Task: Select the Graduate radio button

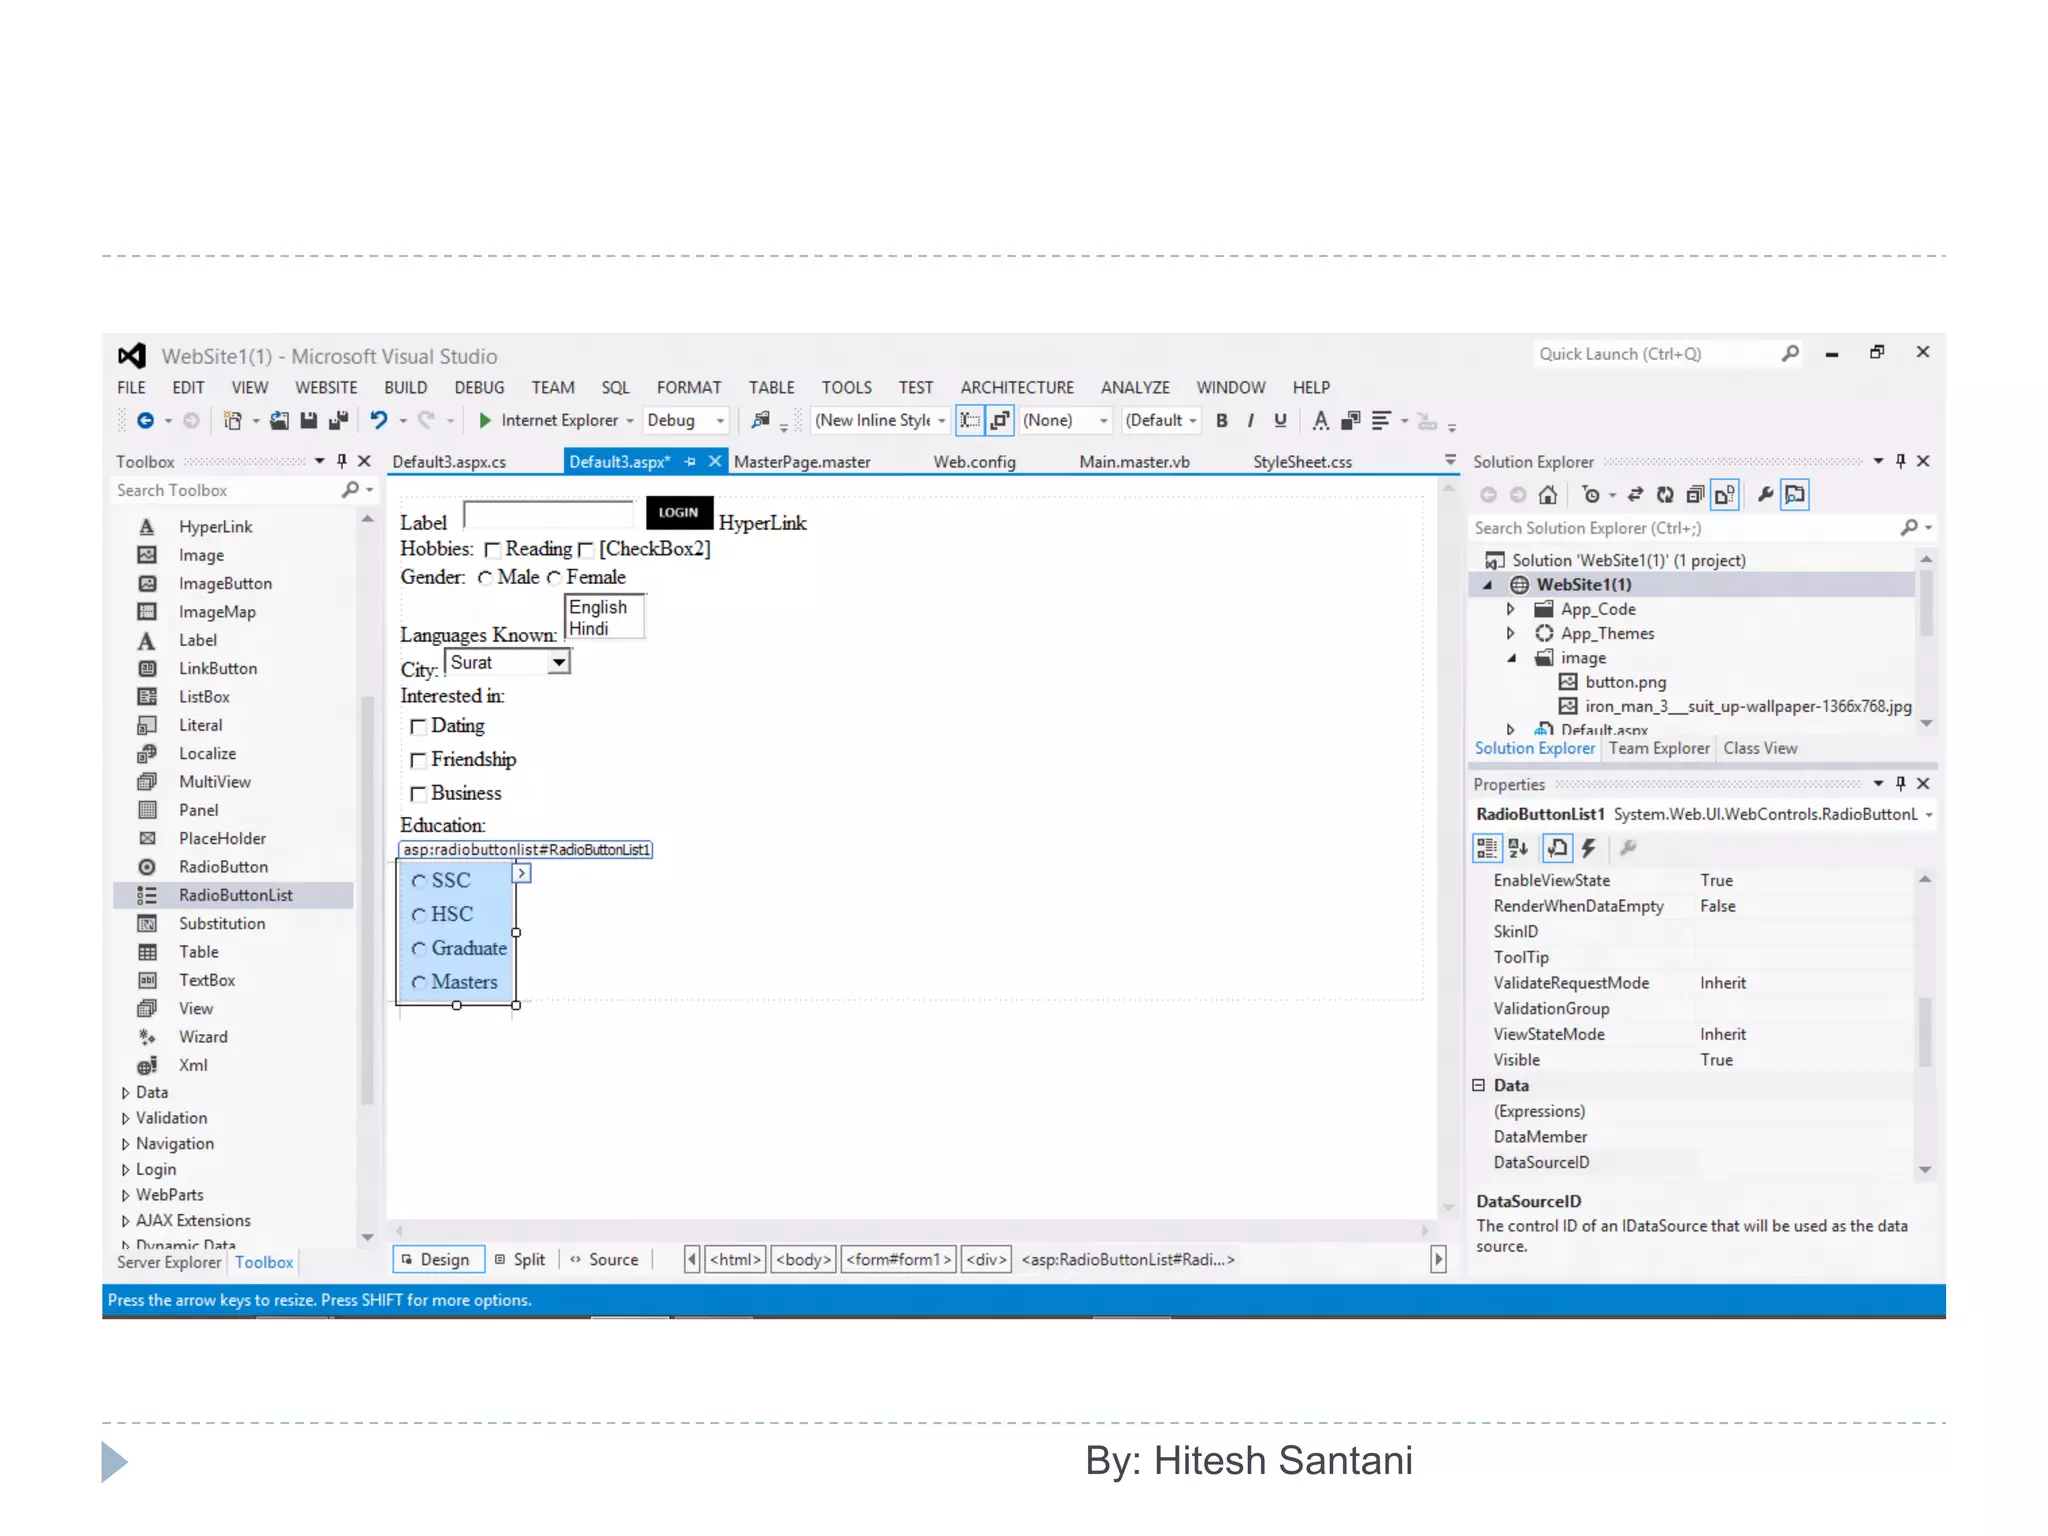Action: [419, 949]
